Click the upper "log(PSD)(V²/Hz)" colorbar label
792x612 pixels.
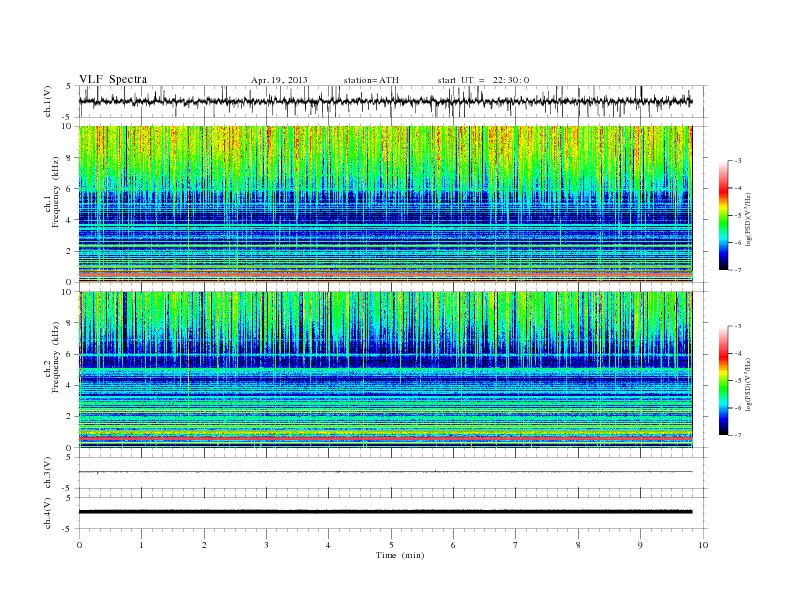coord(749,220)
